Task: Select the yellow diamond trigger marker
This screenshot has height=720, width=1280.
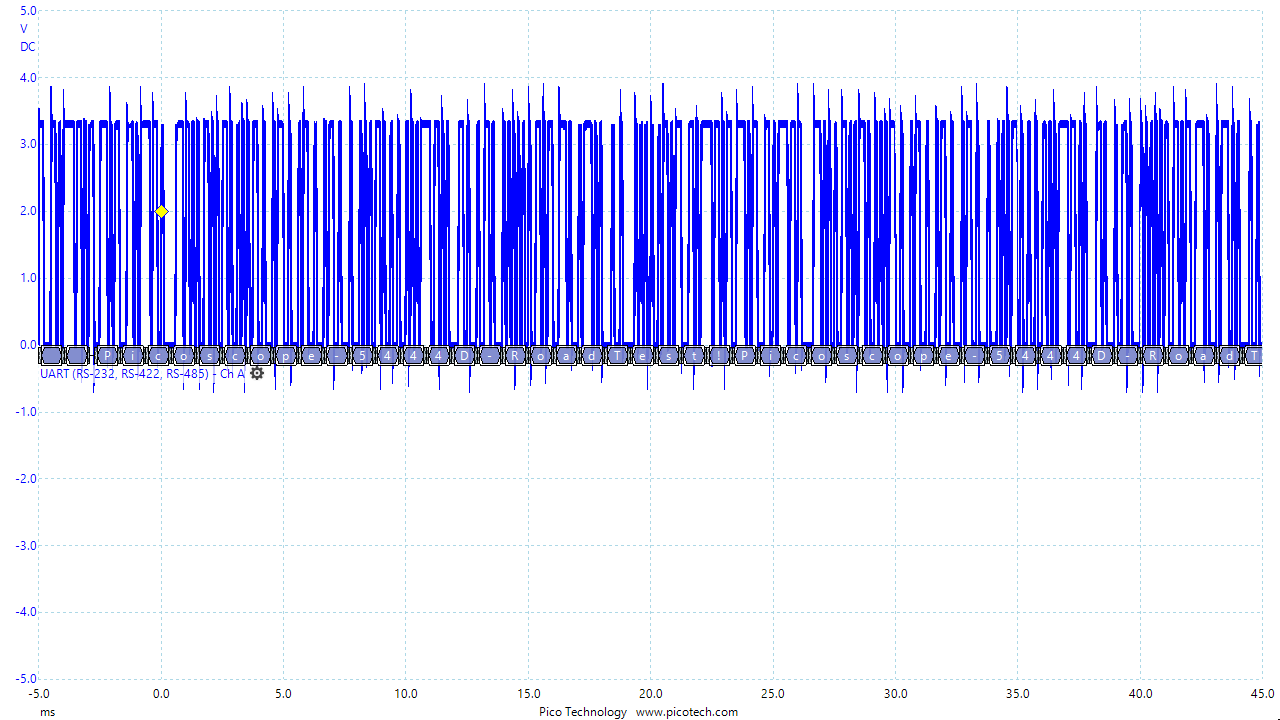Action: [x=161, y=212]
